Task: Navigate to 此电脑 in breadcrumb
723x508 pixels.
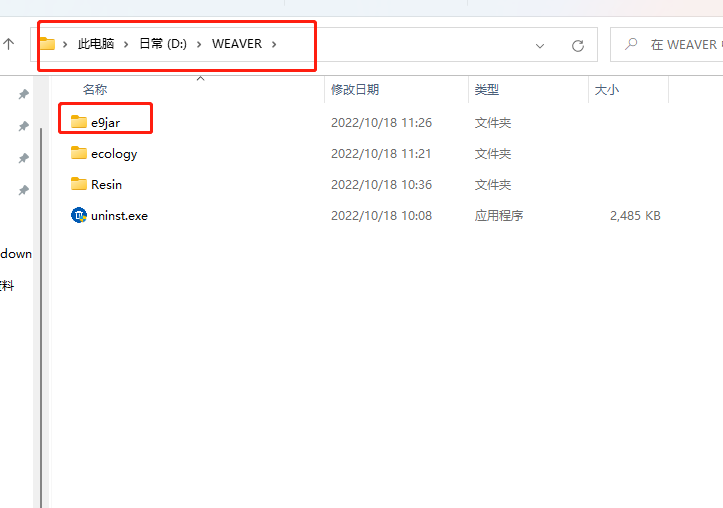Action: (x=96, y=44)
